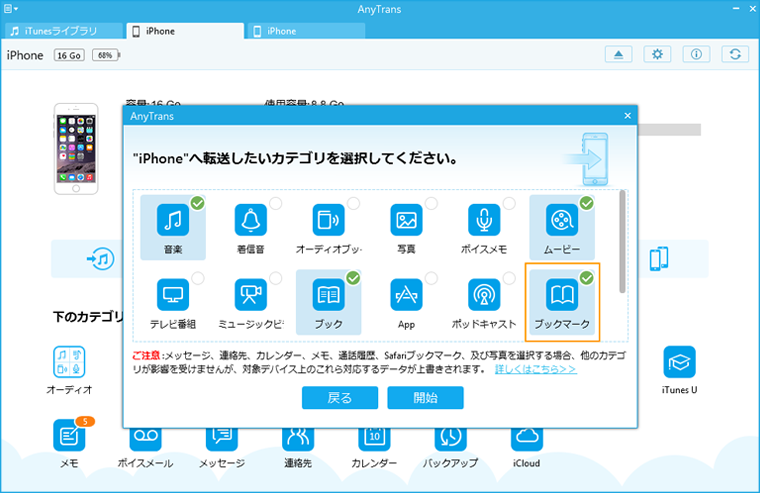
Task: Uncheck the 音楽 green checkmark
Action: pyautogui.click(x=197, y=203)
